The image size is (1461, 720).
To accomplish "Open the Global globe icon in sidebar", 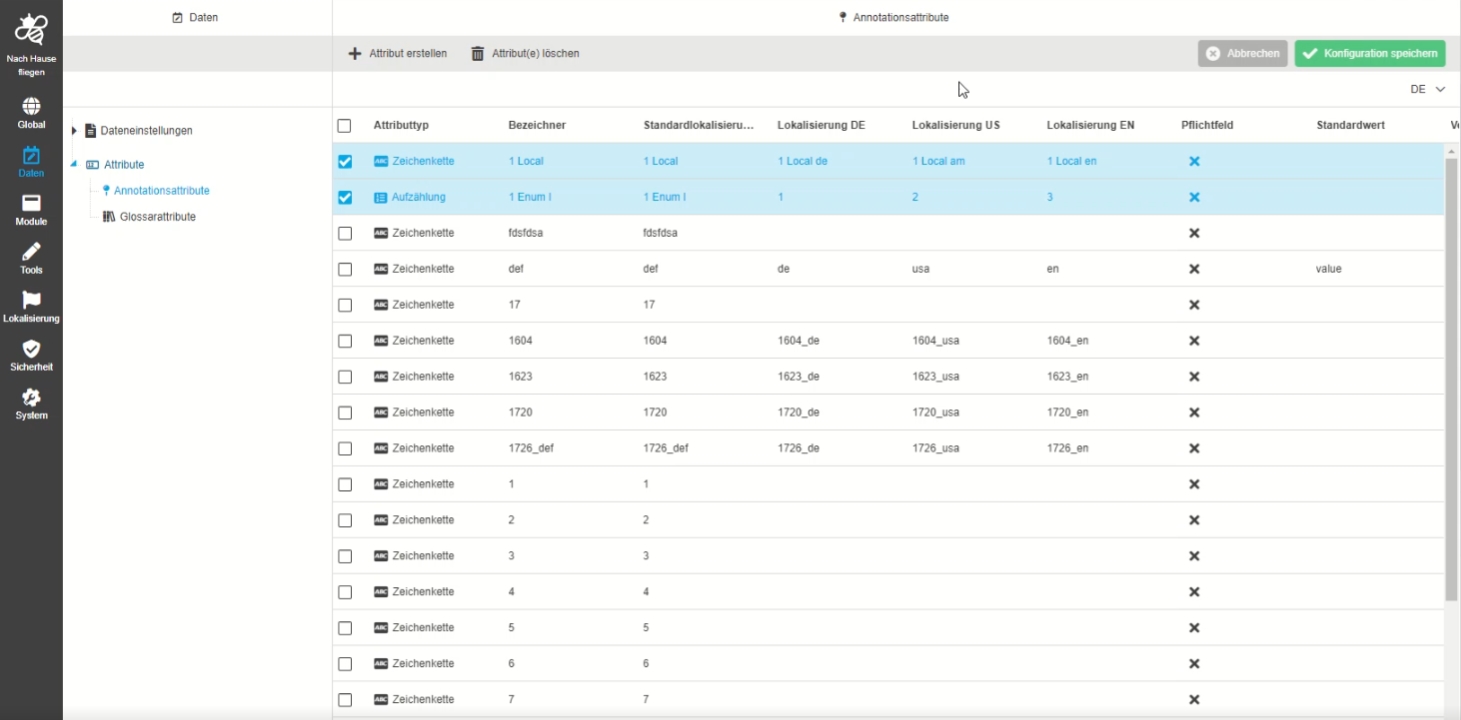I will click(x=31, y=107).
